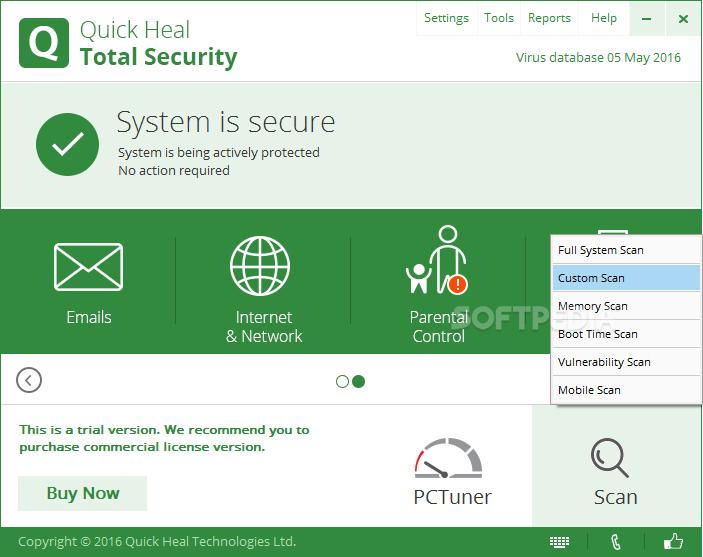Launch the PCTuner speedometer icon
The image size is (703, 557).
pos(448,458)
